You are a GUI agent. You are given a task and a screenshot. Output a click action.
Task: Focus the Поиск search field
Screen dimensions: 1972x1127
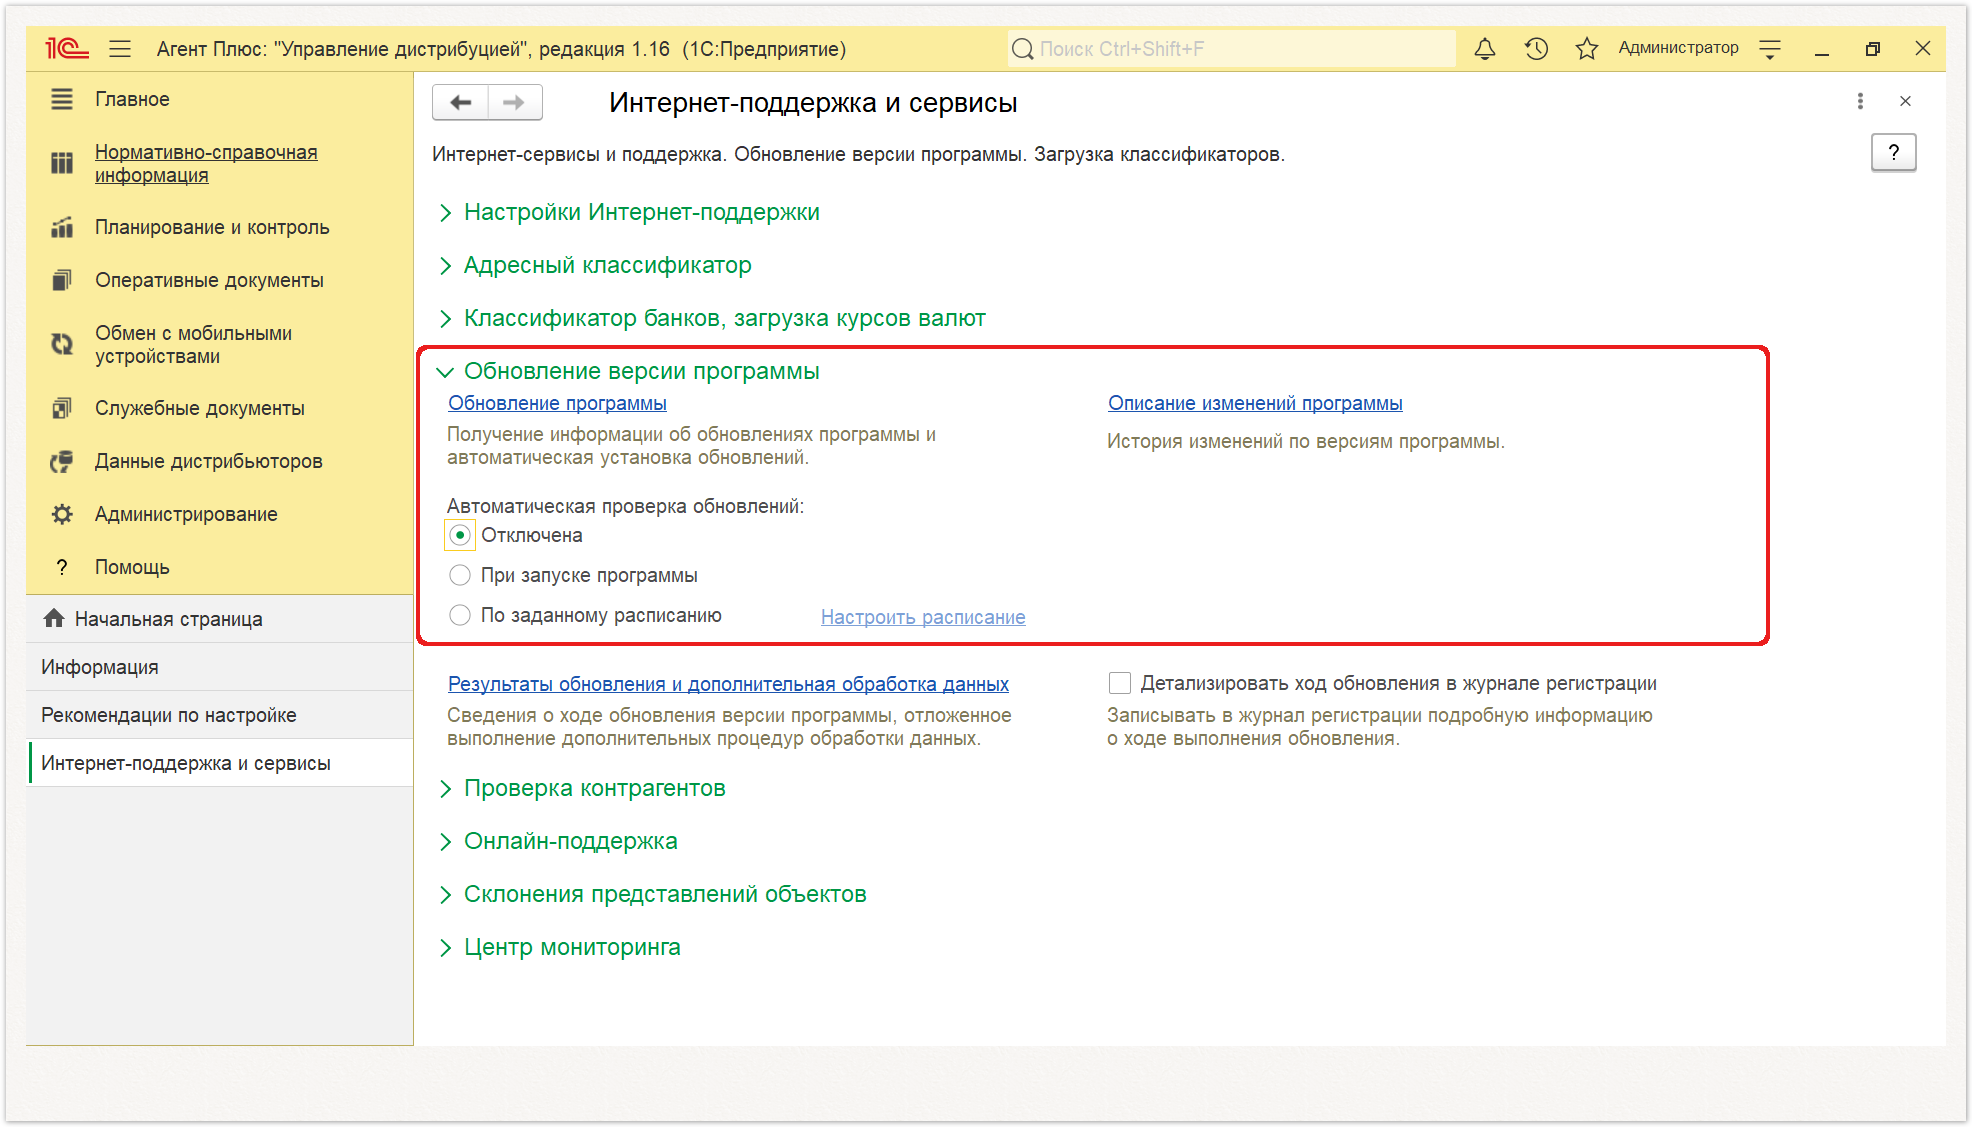pos(1232,49)
